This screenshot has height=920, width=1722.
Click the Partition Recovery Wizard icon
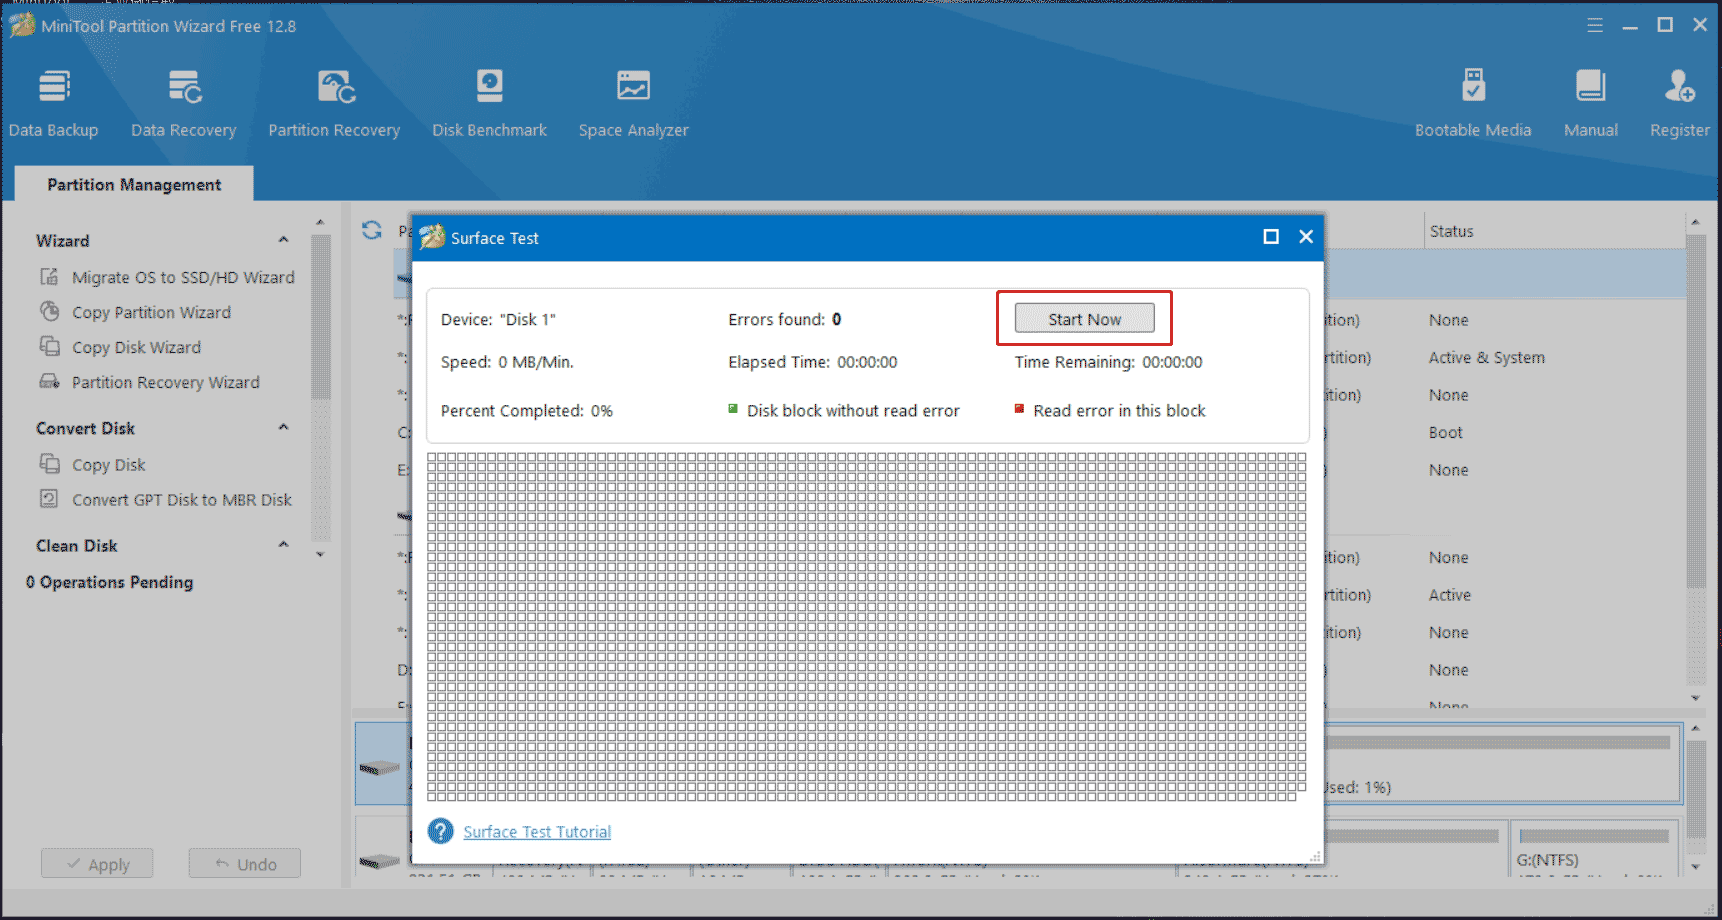(x=49, y=381)
